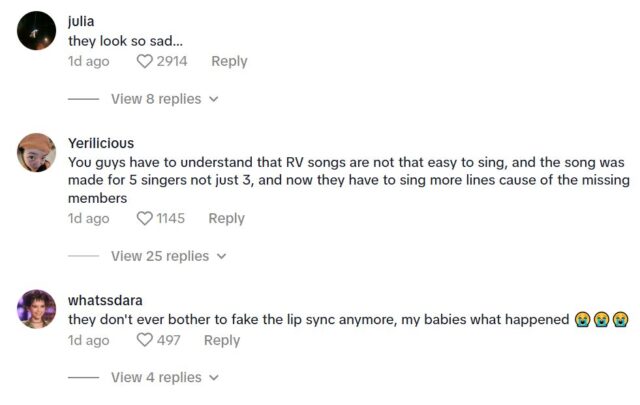Screen dimensions: 640x405
Task: Click the chevron beside View 25 replies
Action: 222,257
